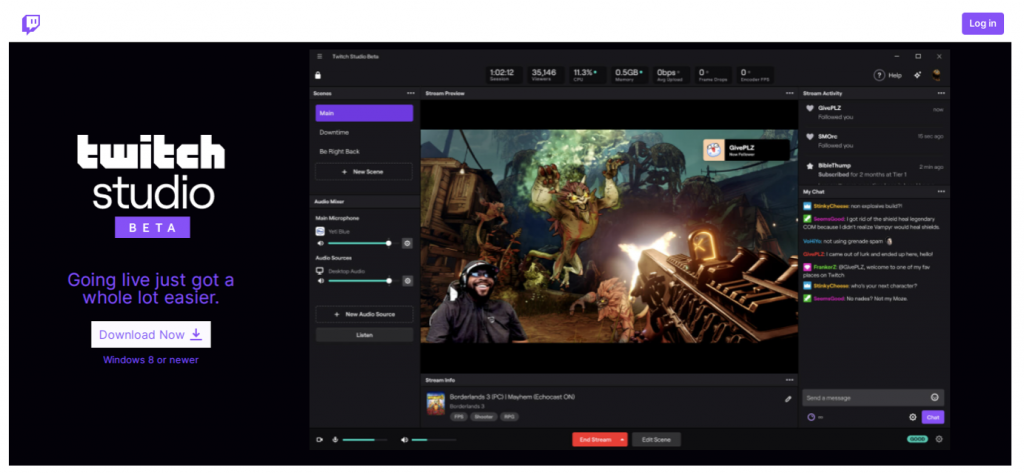Click the purple Chat send button
Viewport: 1024px width, 473px height.
point(933,417)
